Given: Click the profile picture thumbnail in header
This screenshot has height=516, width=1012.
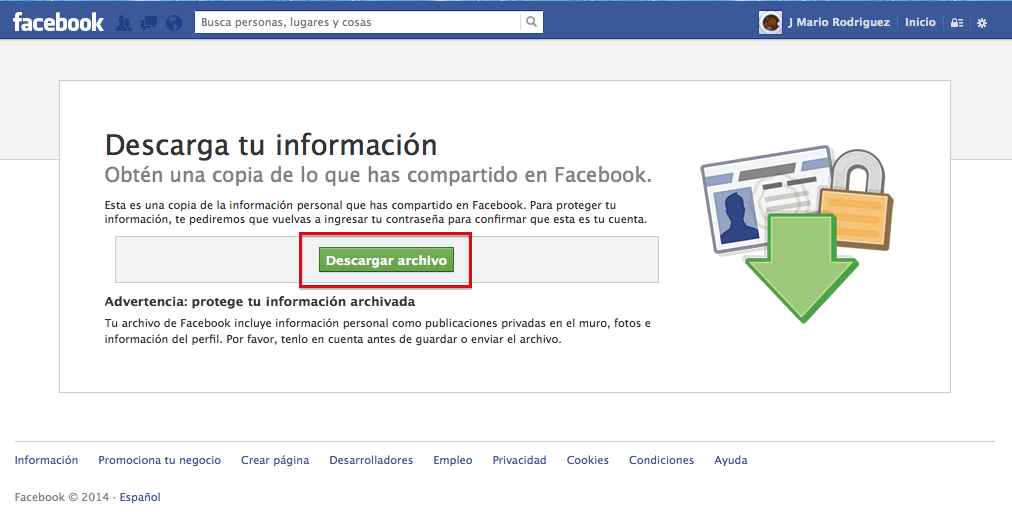Looking at the screenshot, I should [770, 23].
